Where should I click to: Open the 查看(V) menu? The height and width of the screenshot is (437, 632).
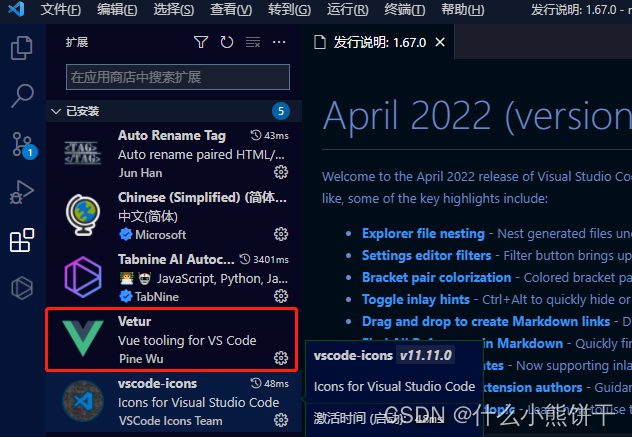point(231,9)
